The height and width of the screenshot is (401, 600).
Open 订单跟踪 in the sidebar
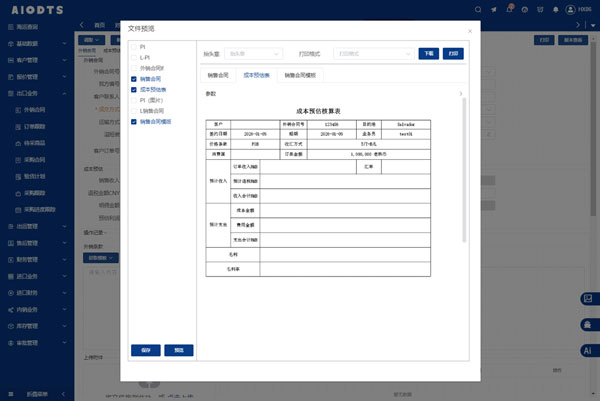(34, 127)
